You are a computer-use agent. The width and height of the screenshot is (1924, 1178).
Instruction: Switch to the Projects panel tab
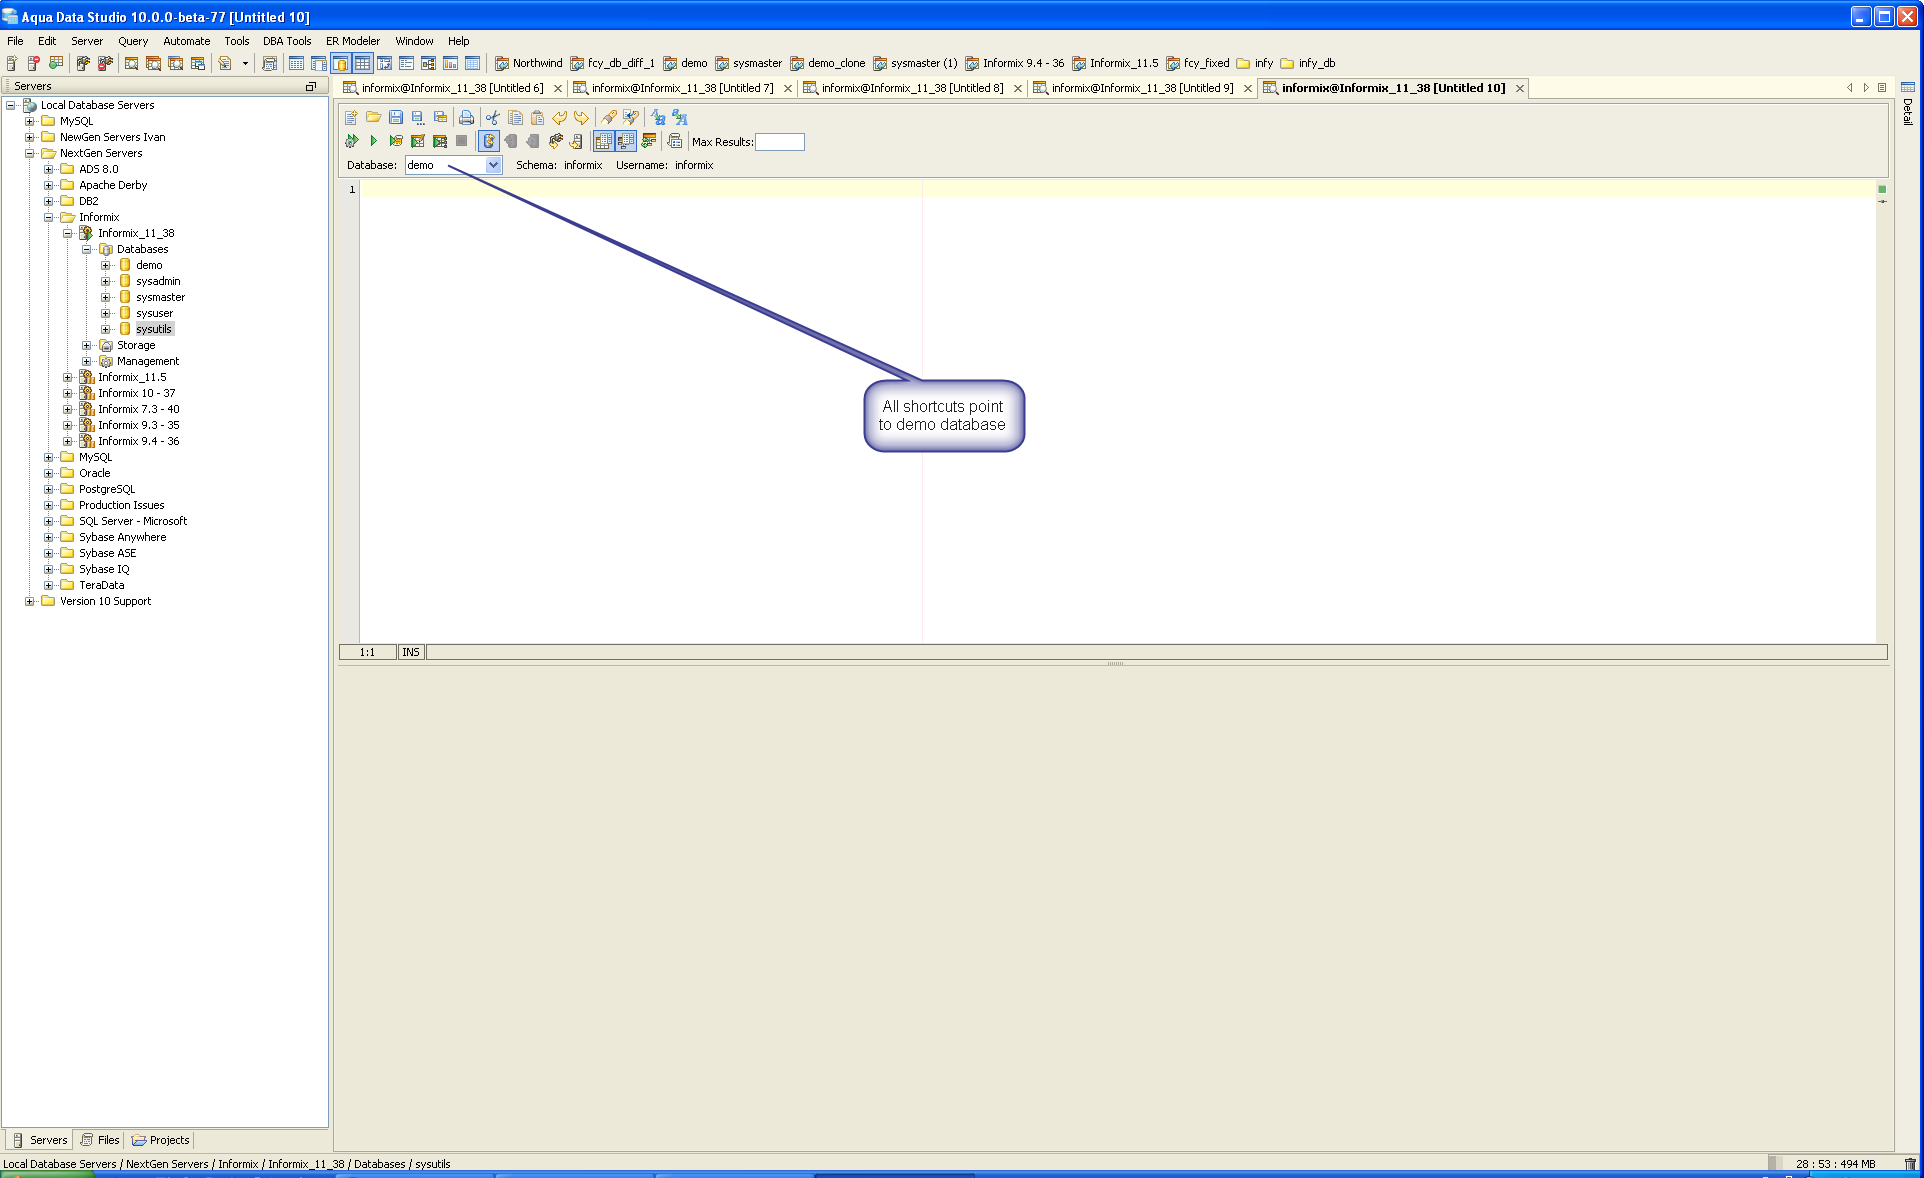(x=160, y=1140)
